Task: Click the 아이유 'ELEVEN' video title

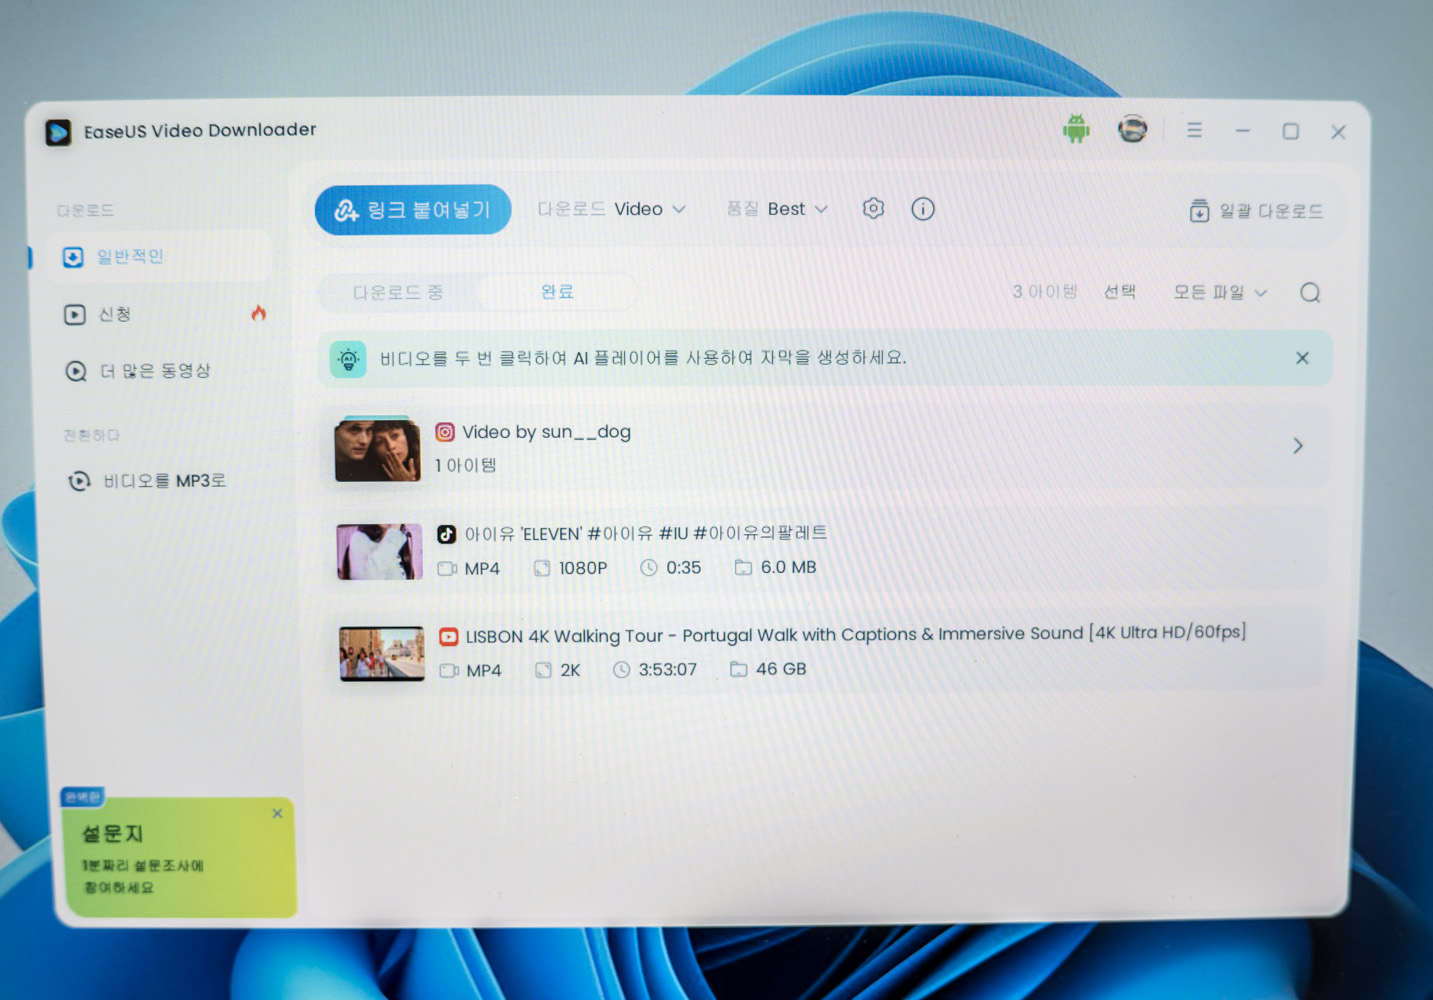Action: click(646, 533)
